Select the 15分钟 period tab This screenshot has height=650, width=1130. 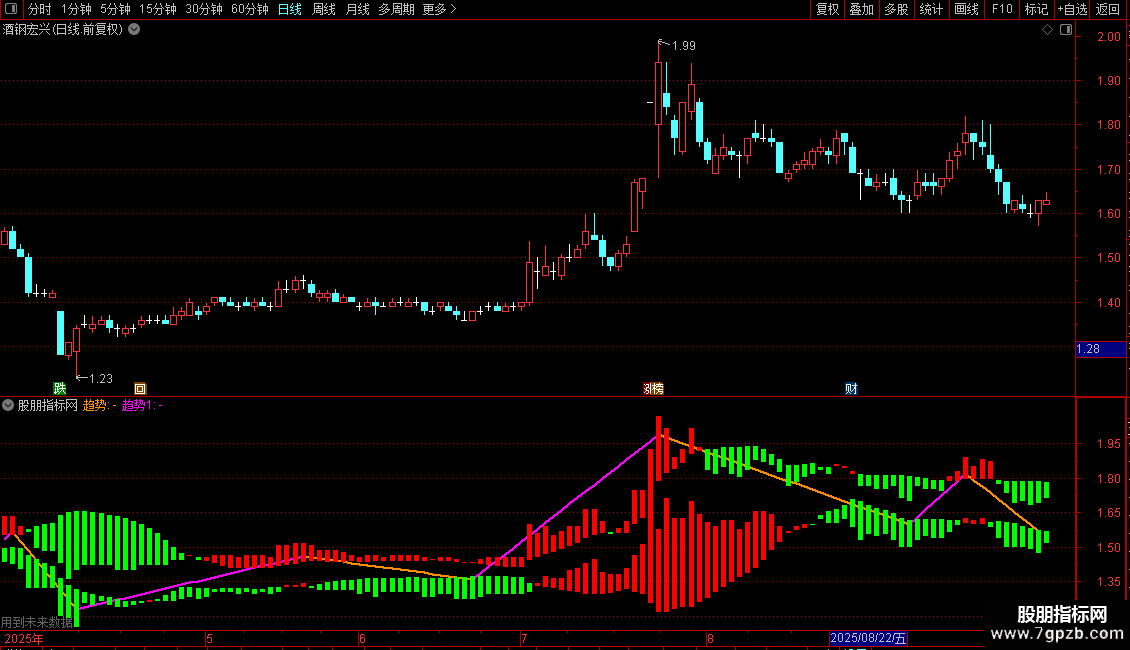coord(158,9)
